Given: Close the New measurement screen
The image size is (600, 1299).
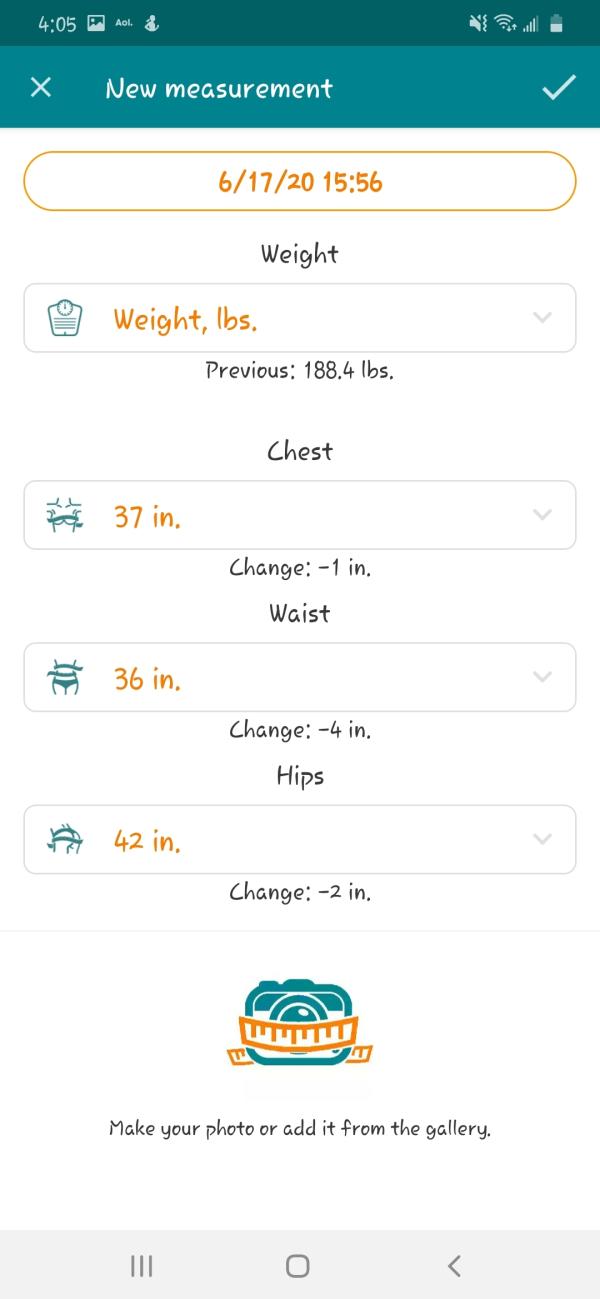Looking at the screenshot, I should click(x=41, y=87).
